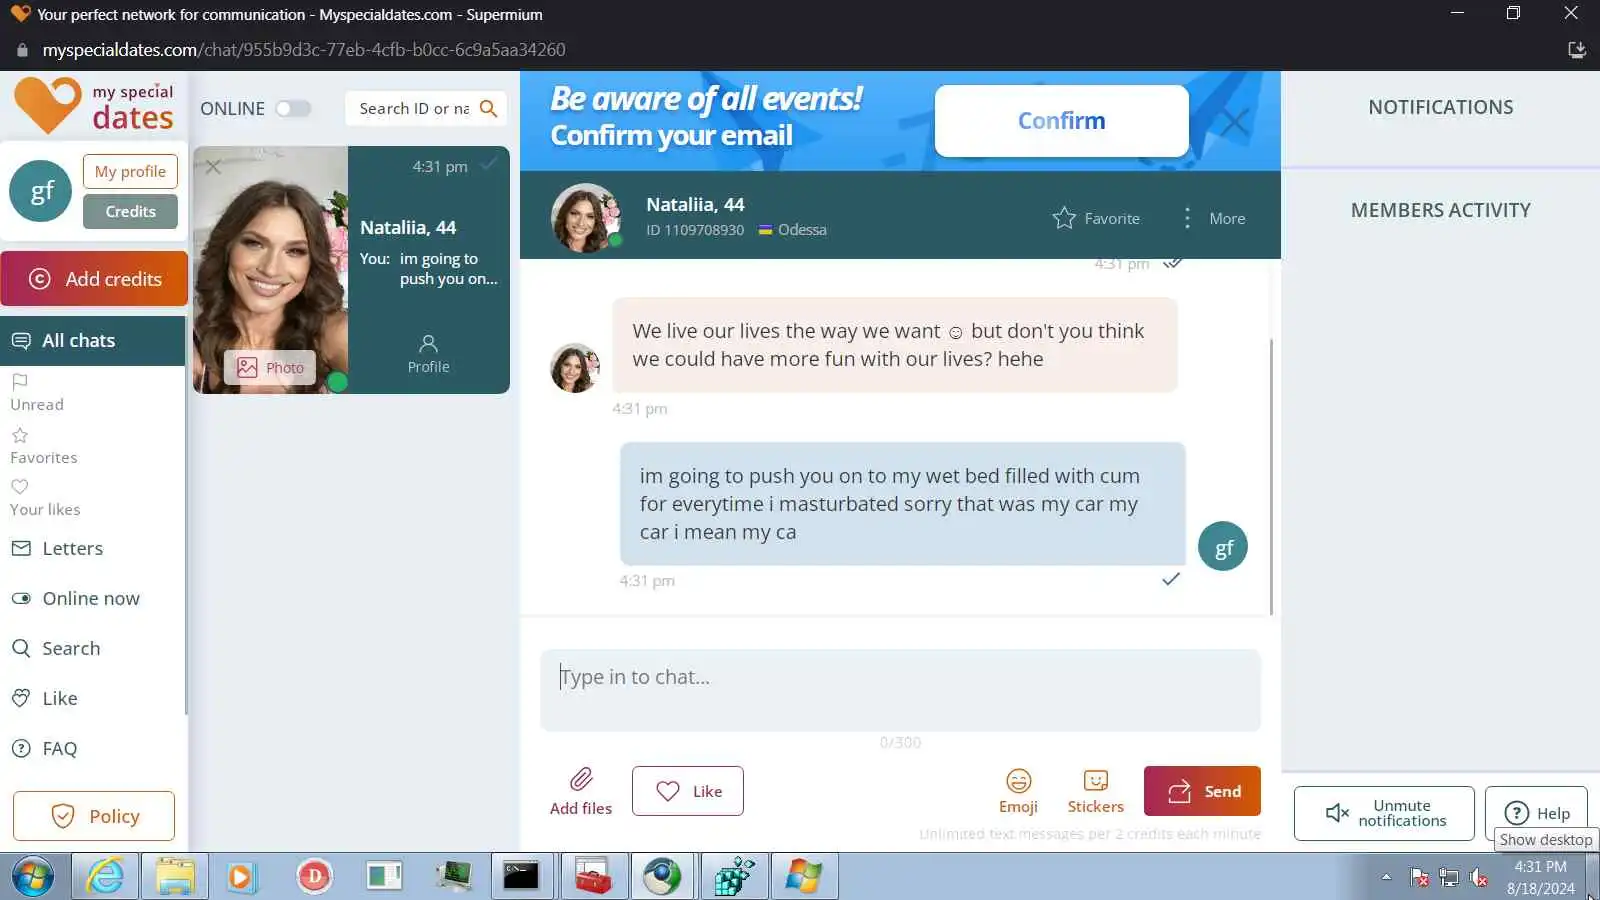Click Nataliia's avatar in chat header
This screenshot has width=1600, height=900.
tap(585, 217)
